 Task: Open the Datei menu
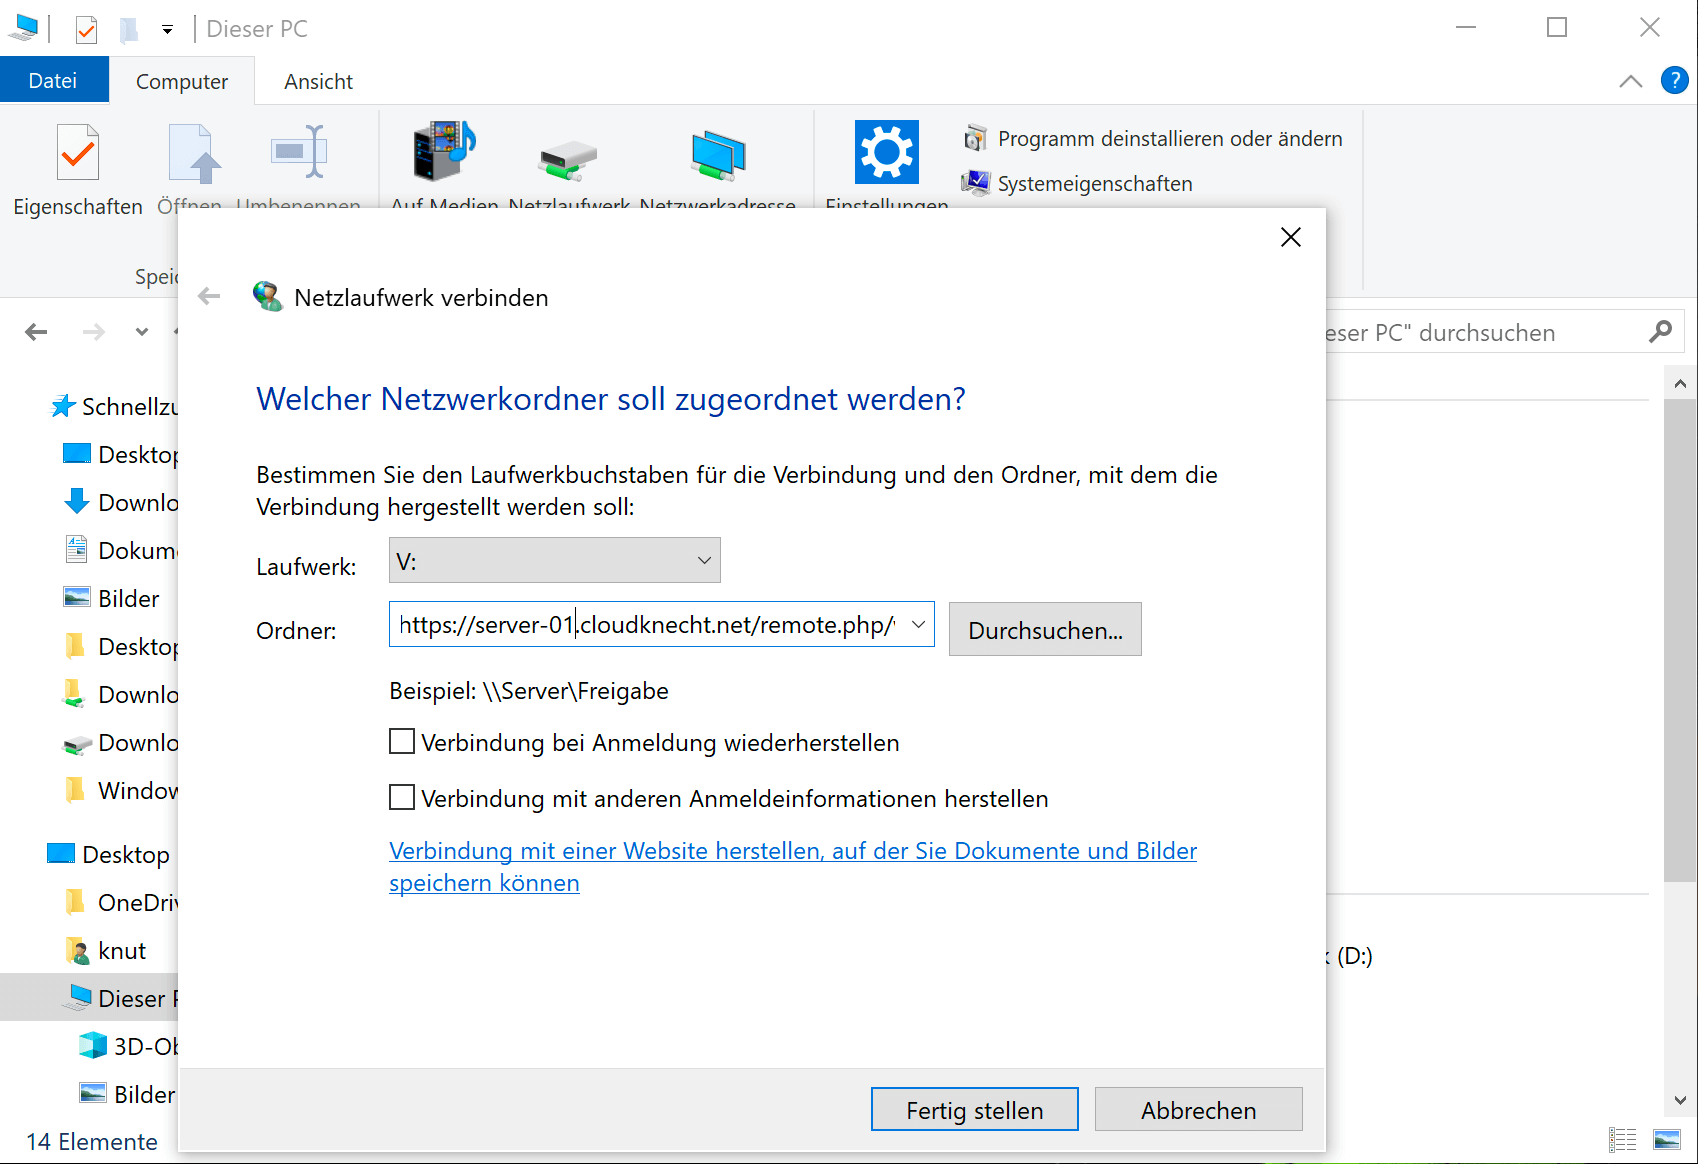click(54, 80)
